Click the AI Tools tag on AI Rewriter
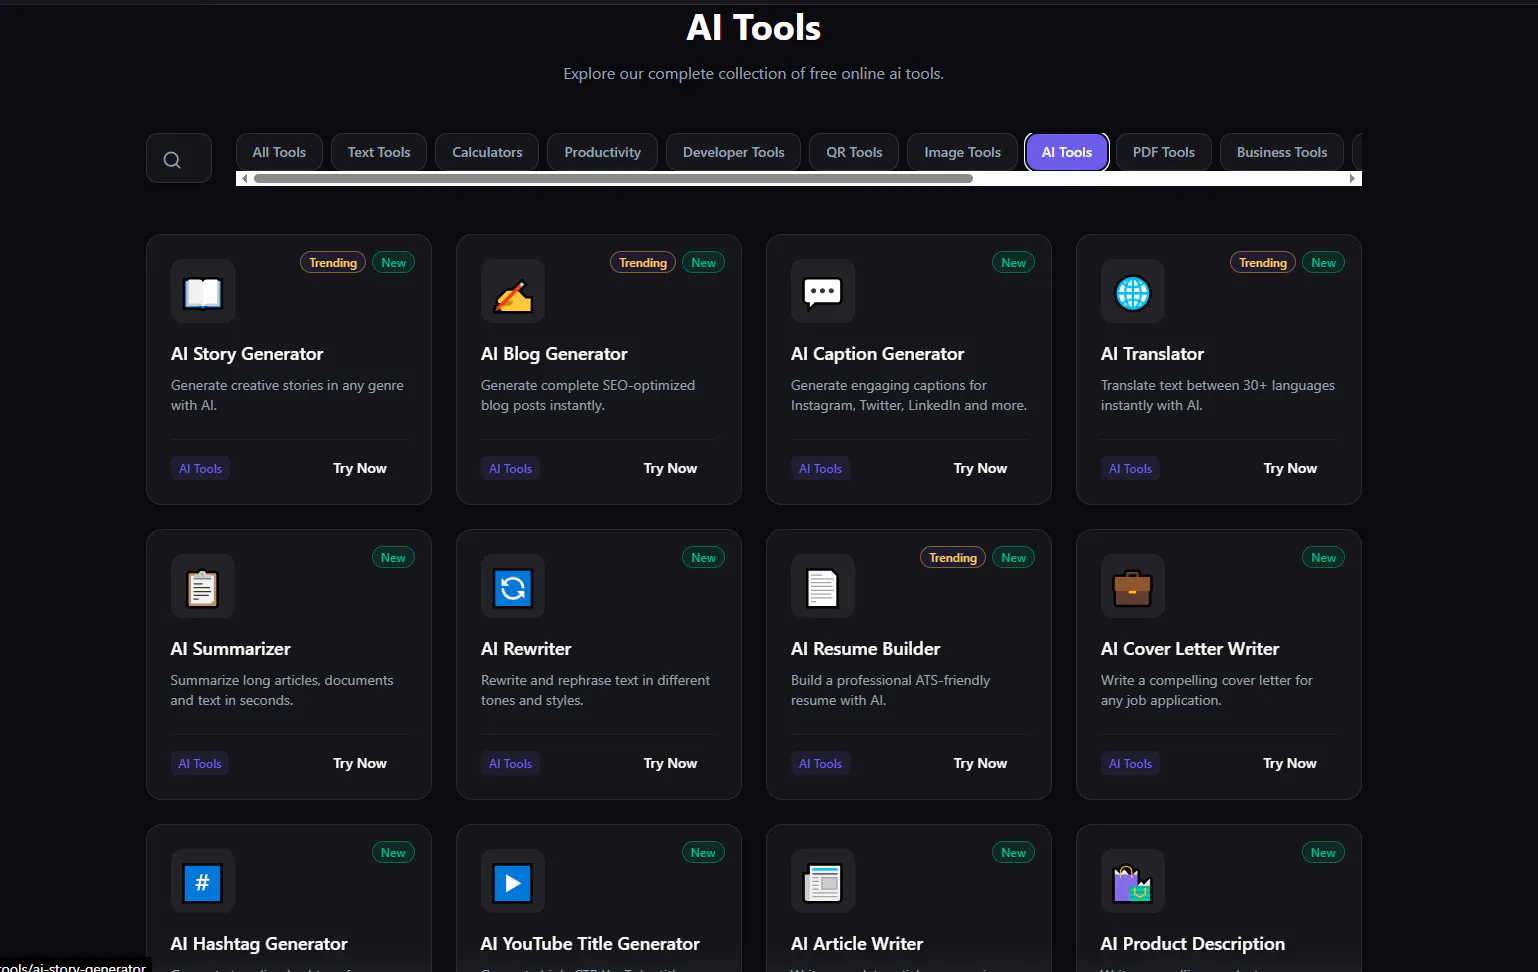The width and height of the screenshot is (1538, 972). [510, 763]
